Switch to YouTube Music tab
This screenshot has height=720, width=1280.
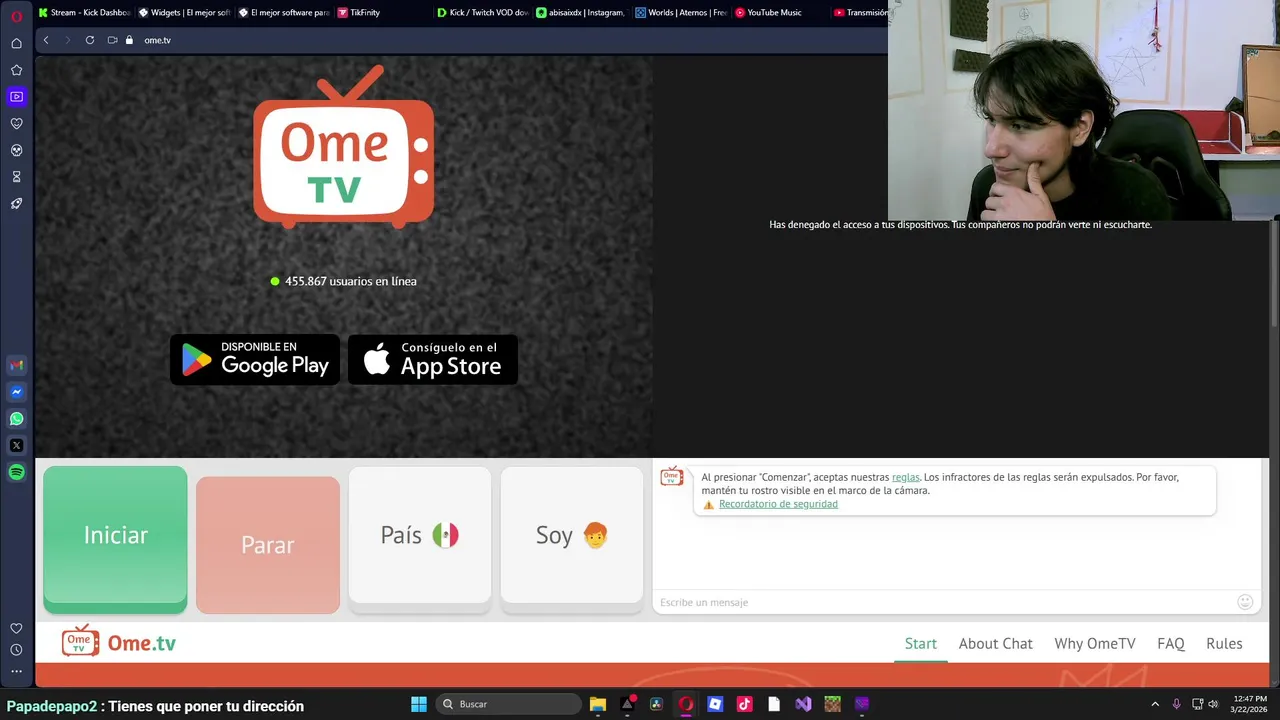click(768, 13)
